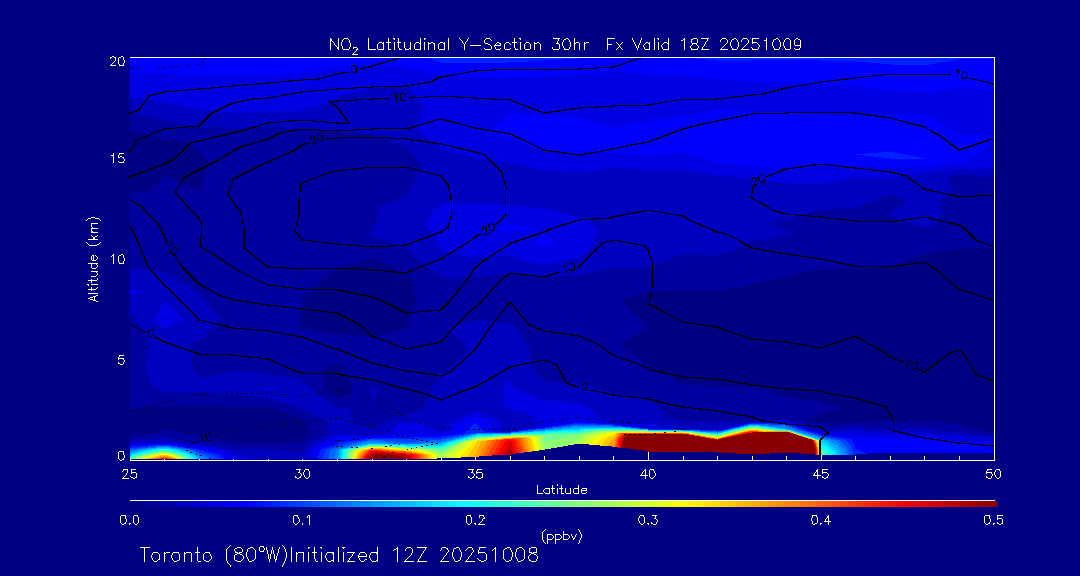Click the Latitude x-axis label

point(561,489)
